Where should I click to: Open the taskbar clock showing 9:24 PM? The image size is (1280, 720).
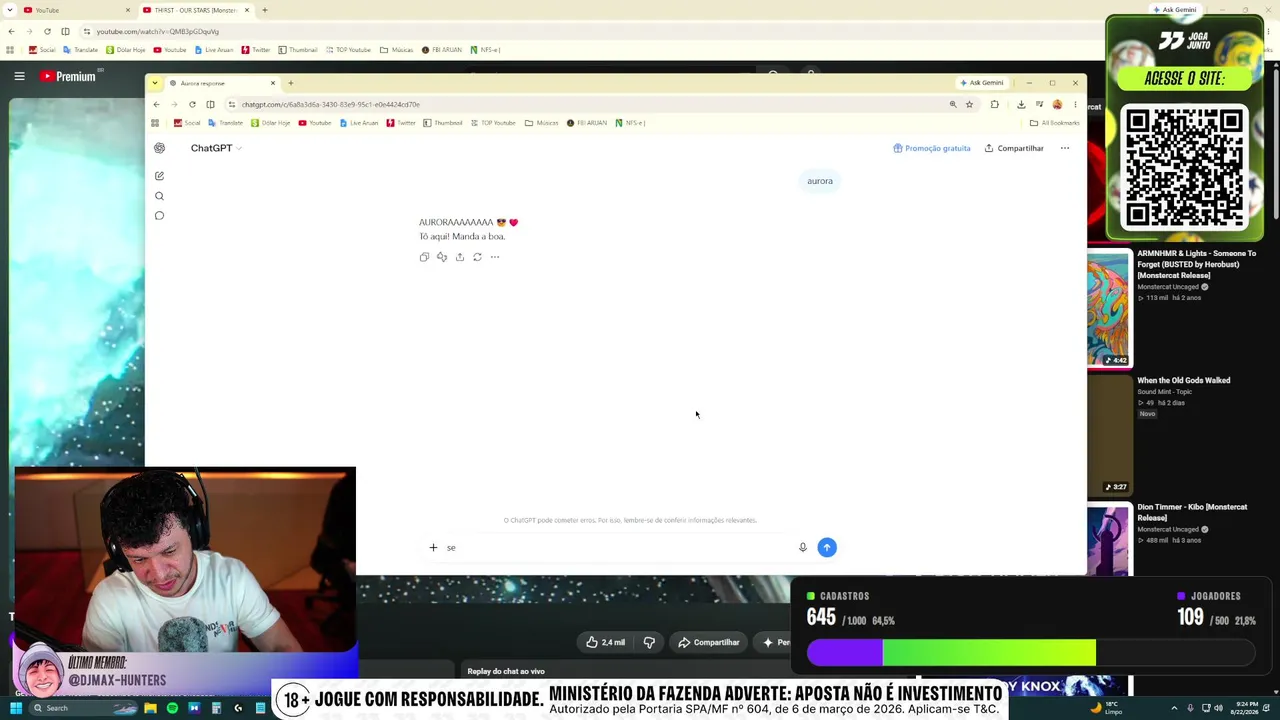click(x=1246, y=708)
